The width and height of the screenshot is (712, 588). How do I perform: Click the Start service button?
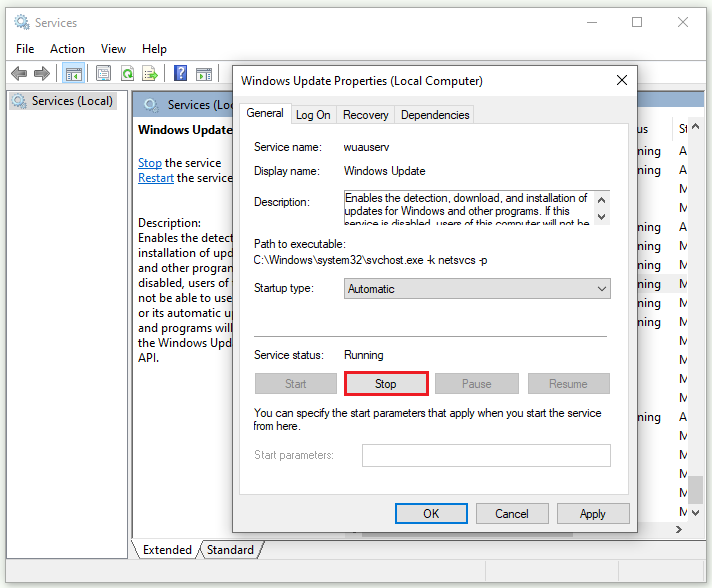296,384
